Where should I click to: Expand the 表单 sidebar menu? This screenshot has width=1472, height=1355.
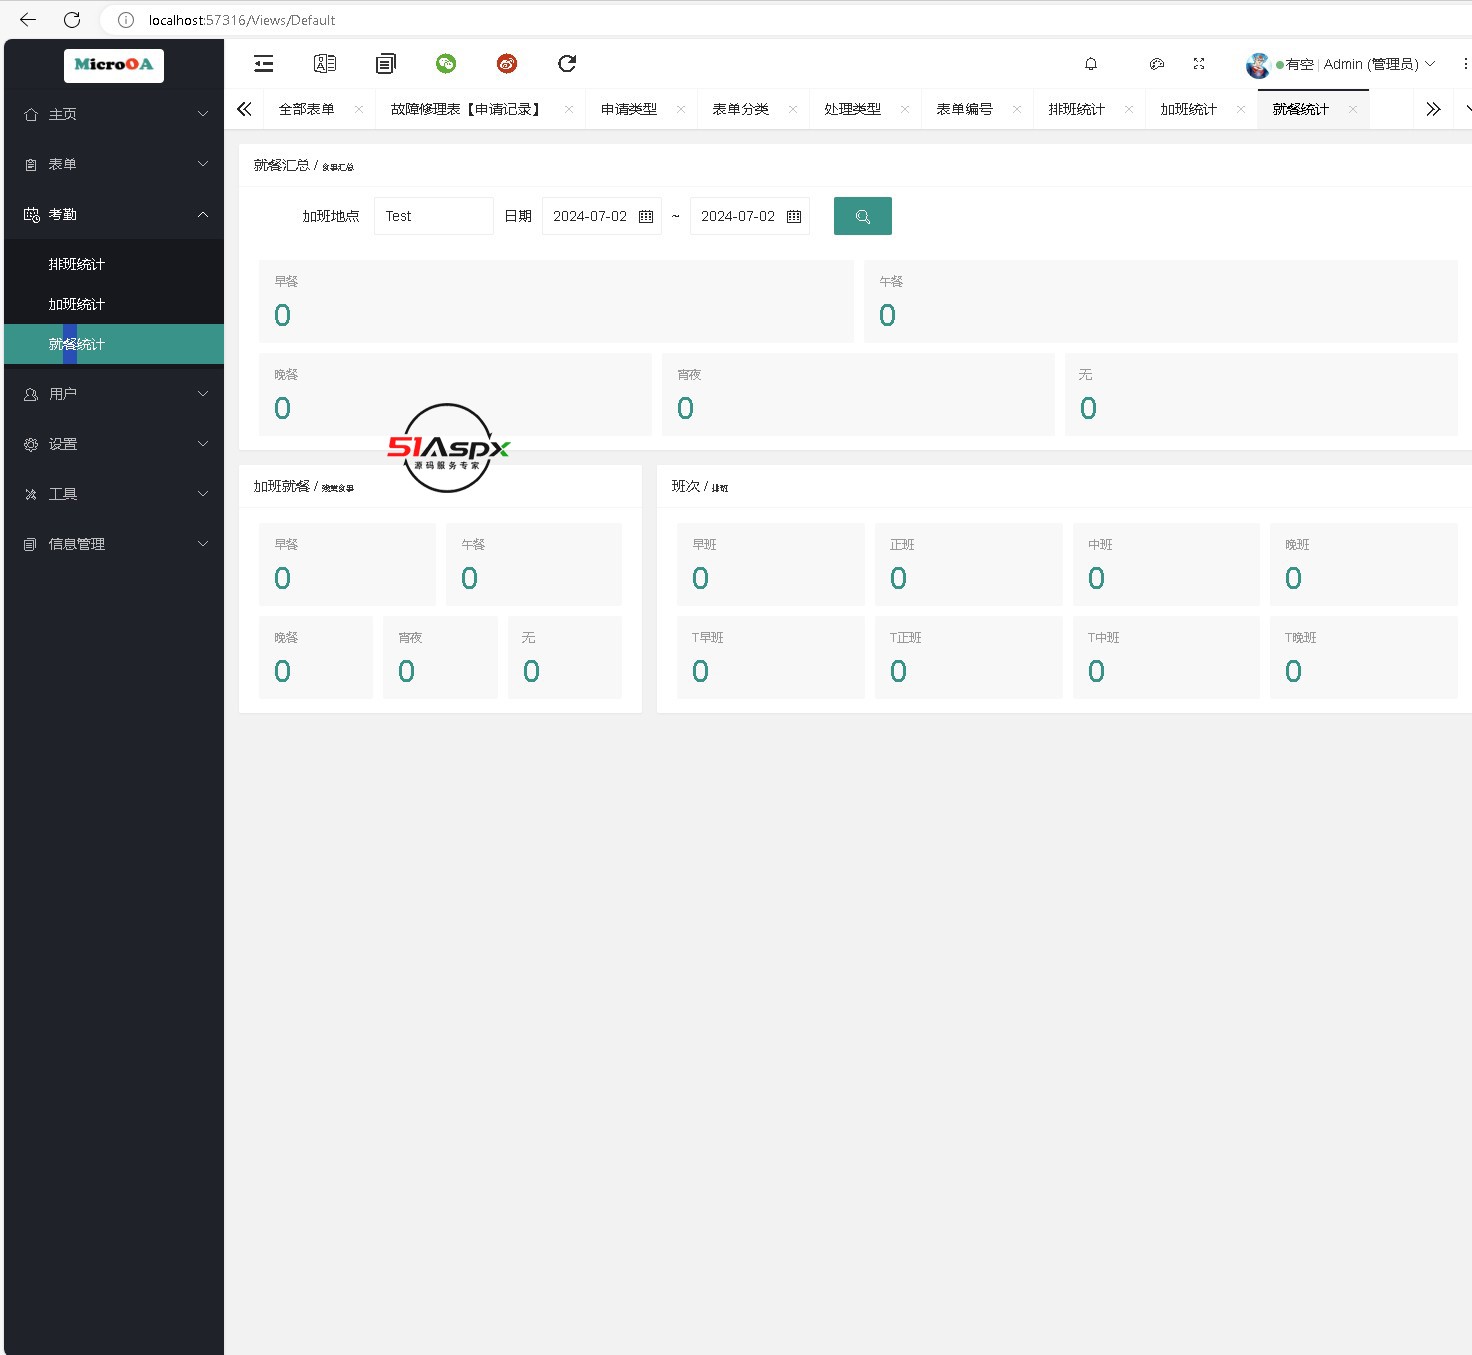[114, 164]
